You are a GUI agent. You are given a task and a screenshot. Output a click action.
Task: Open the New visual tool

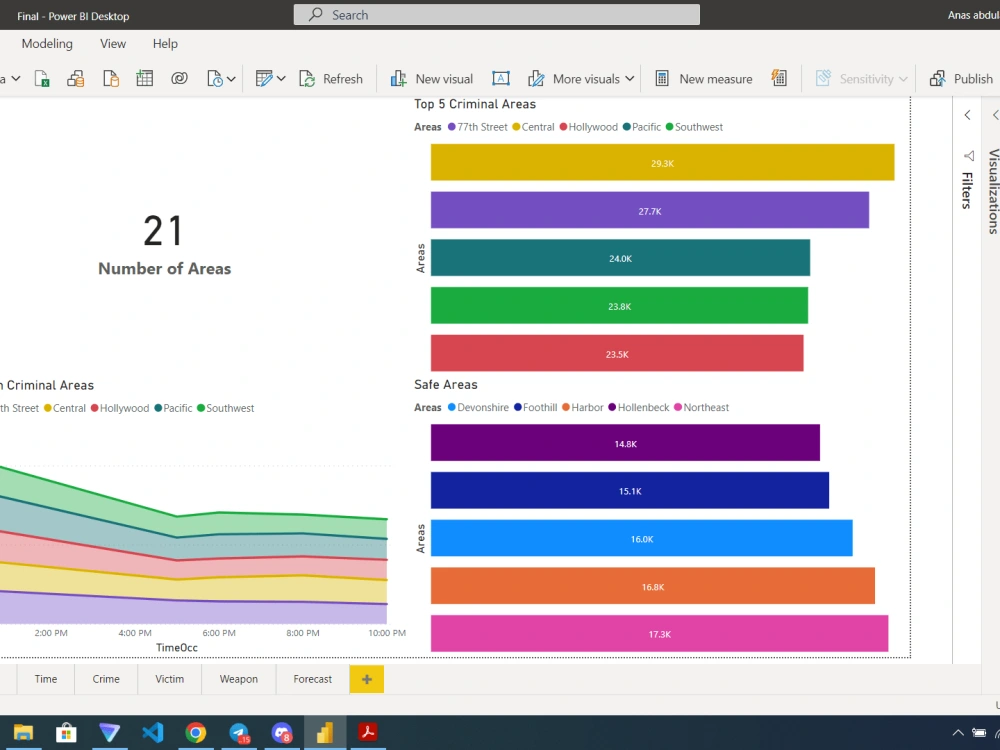(431, 78)
